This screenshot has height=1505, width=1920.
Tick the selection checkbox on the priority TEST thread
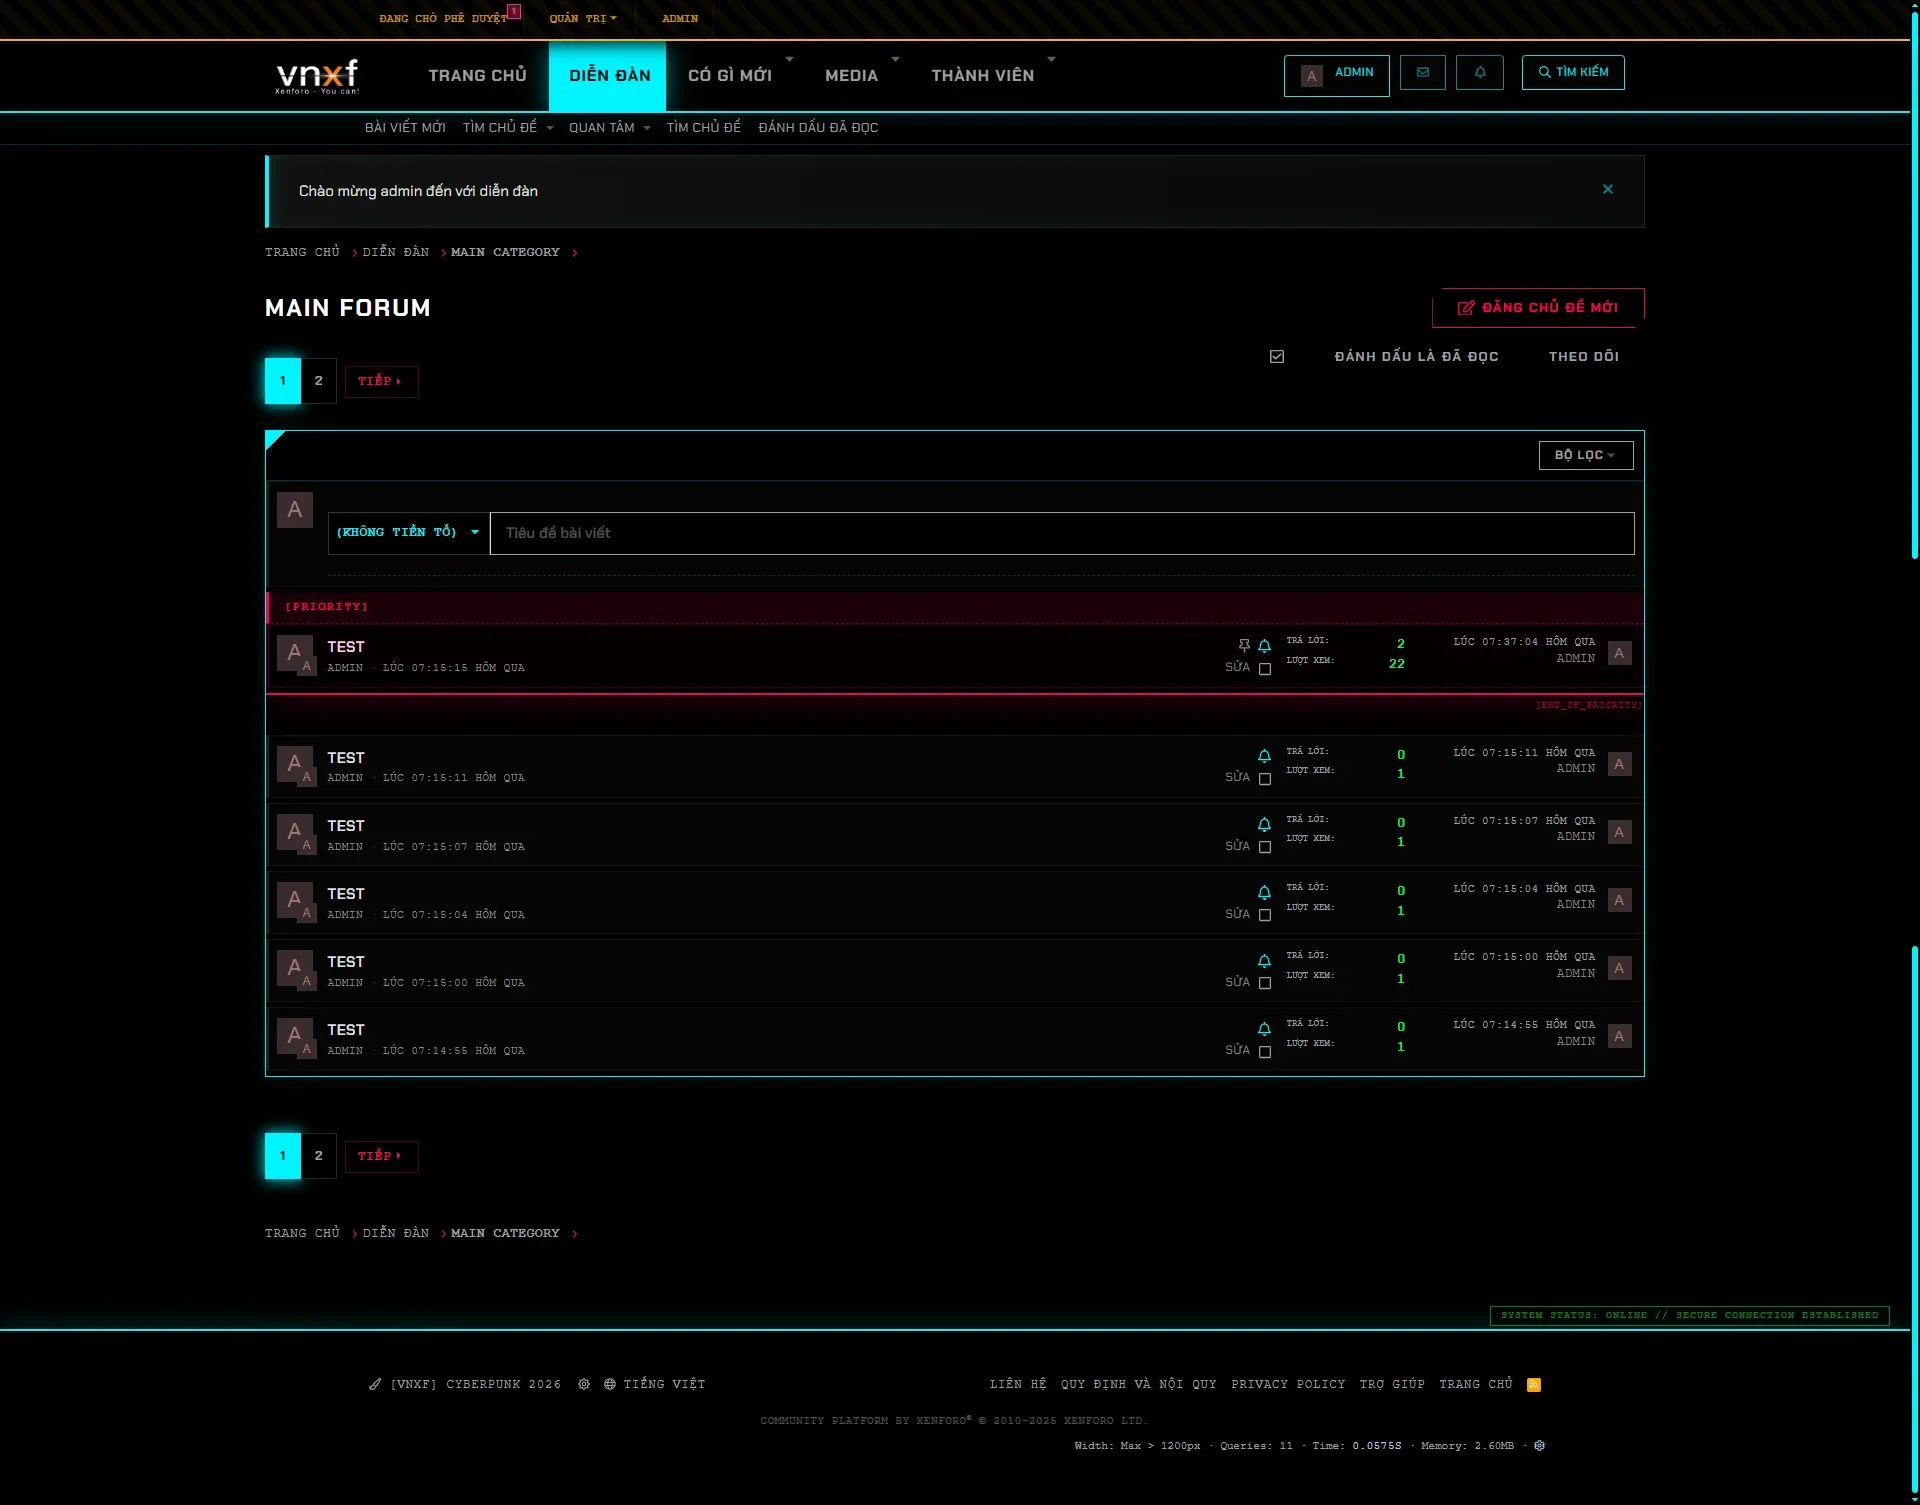1265,670
